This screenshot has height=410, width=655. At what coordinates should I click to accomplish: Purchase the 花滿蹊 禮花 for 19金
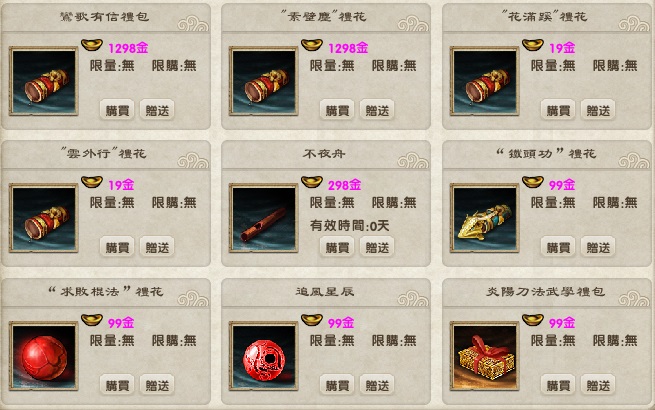(558, 110)
